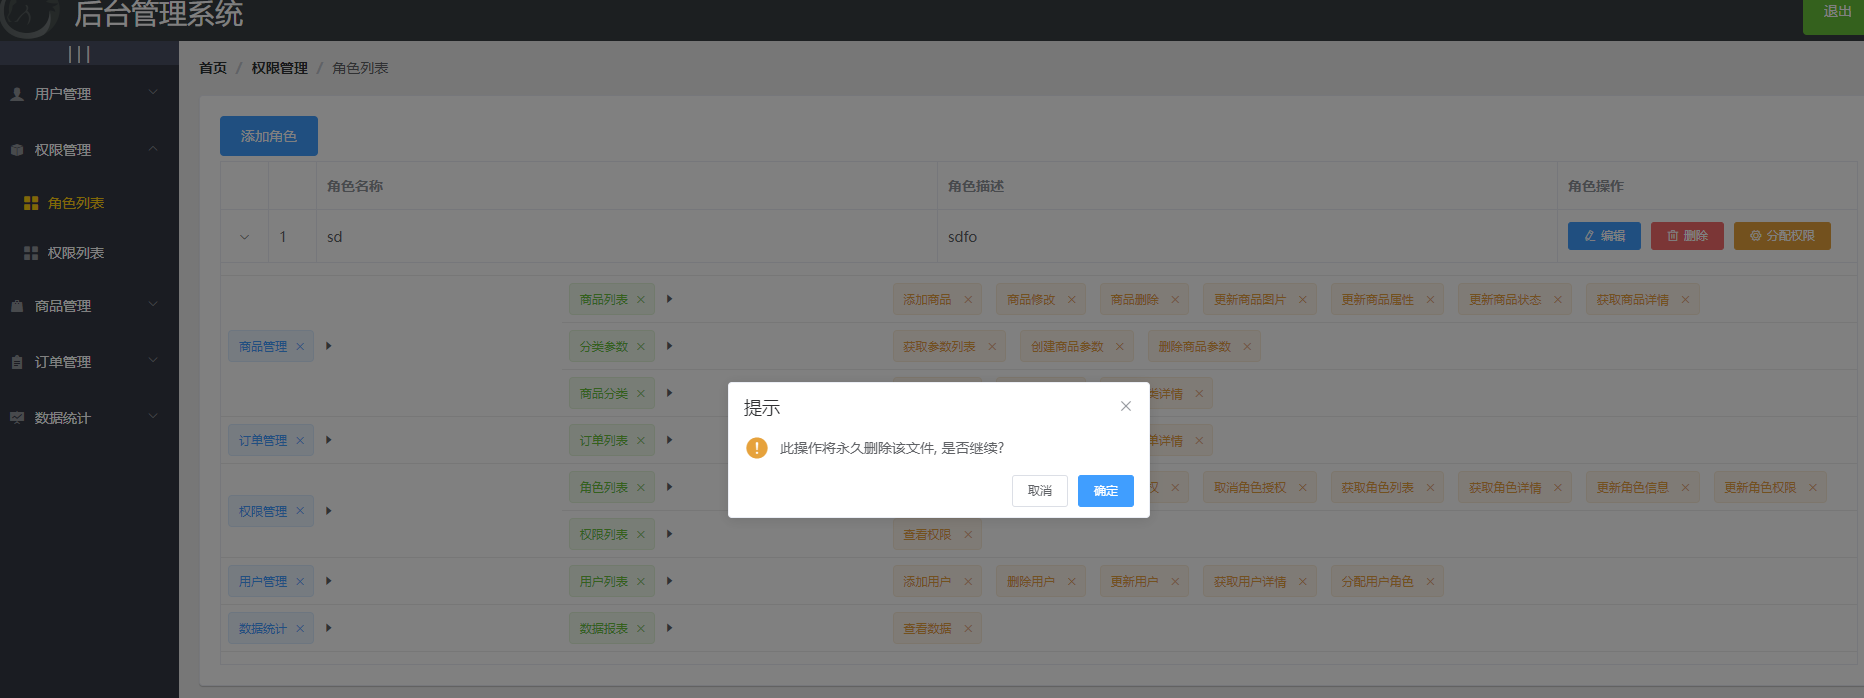Confirm deletion with the 确定 button

[1105, 491]
